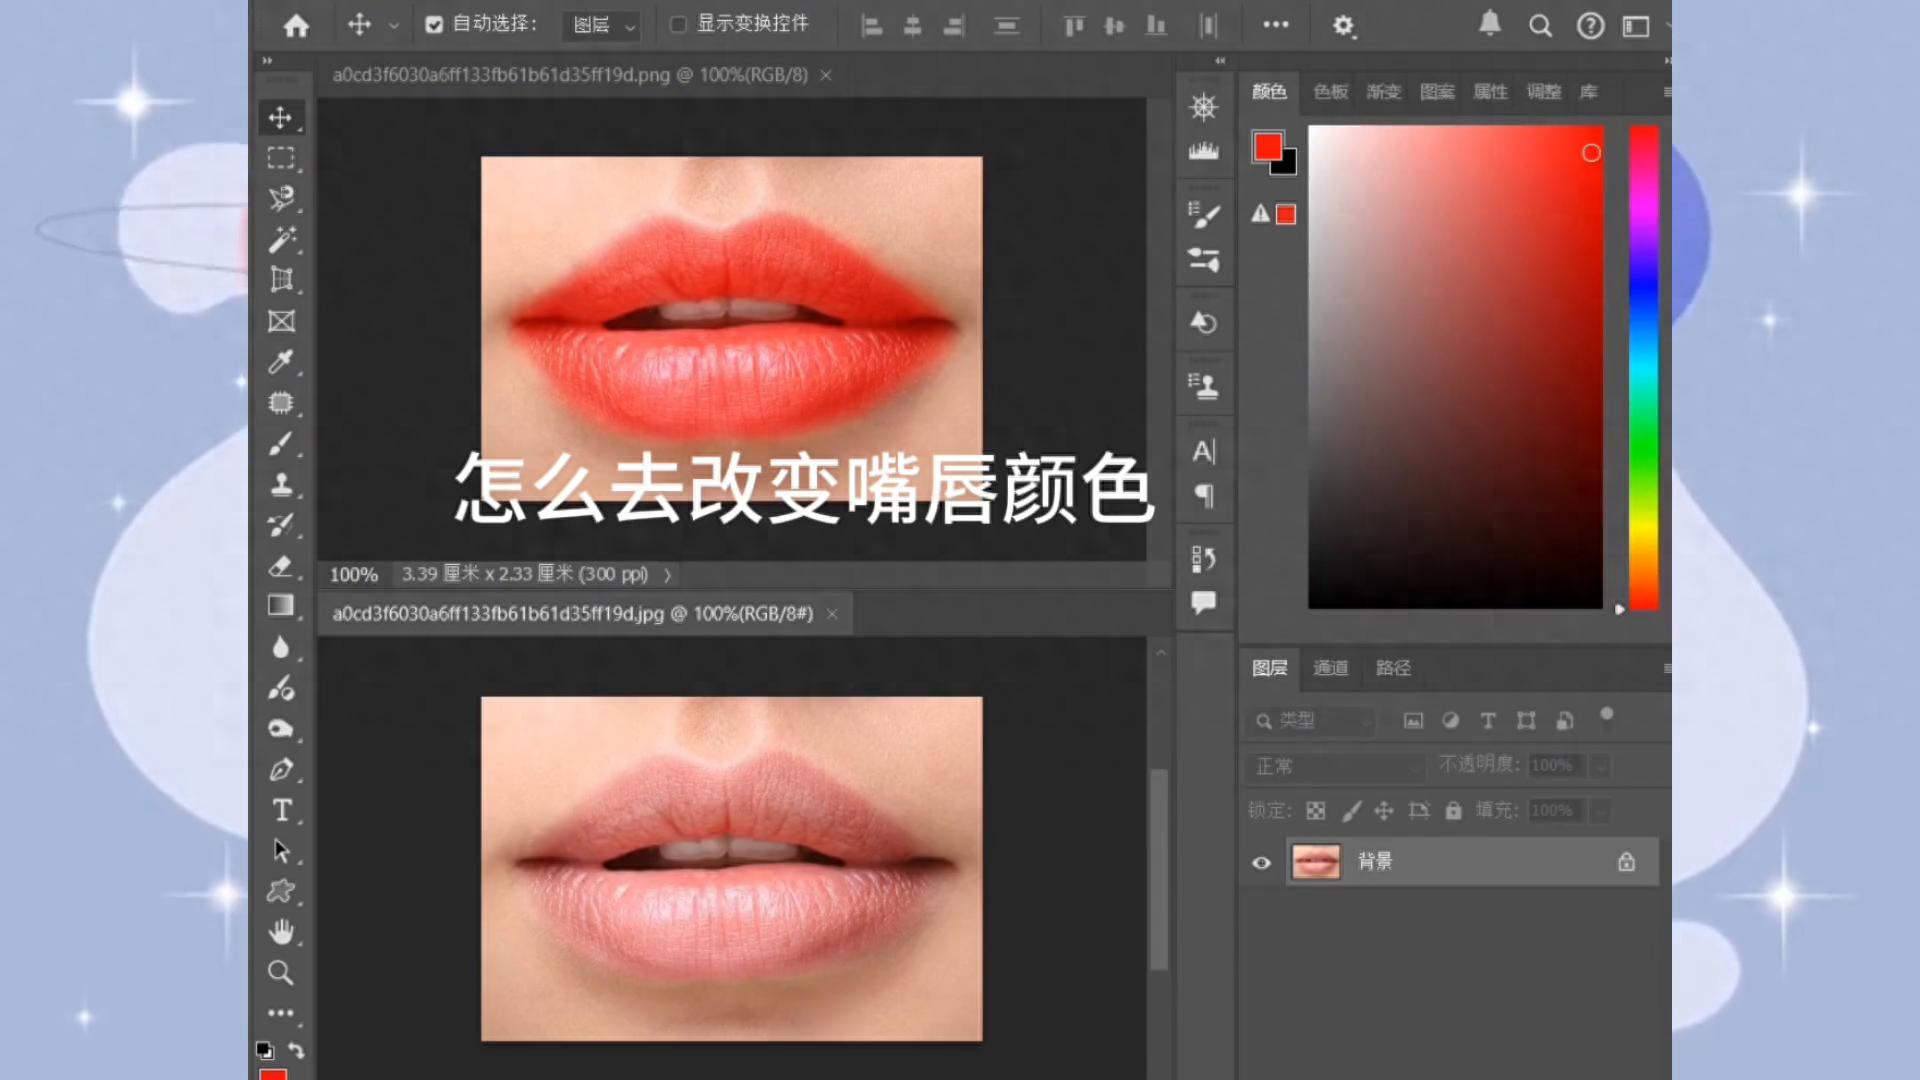
Task: Select the Magic Wand tool
Action: tap(281, 239)
